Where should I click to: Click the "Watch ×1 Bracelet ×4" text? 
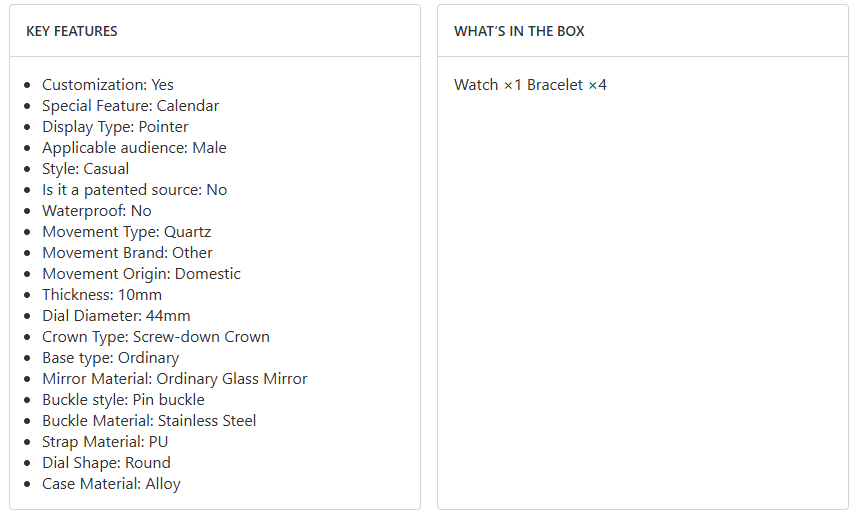click(x=530, y=85)
